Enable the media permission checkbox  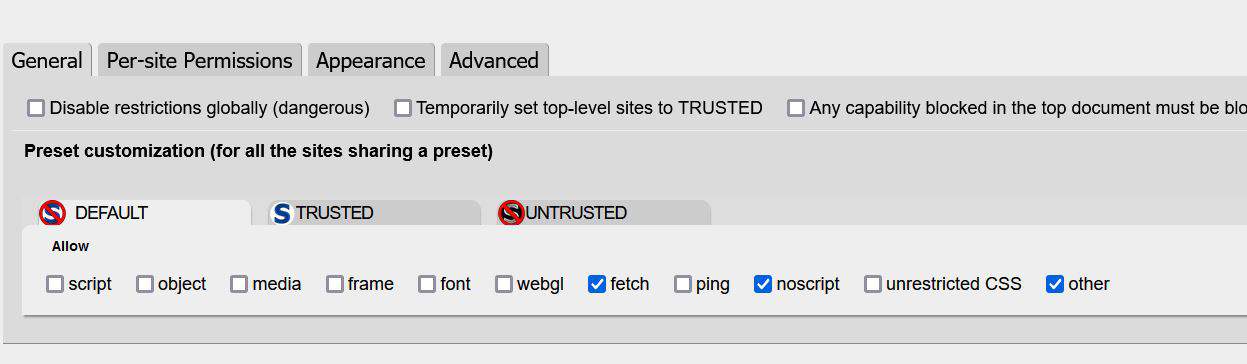[239, 284]
